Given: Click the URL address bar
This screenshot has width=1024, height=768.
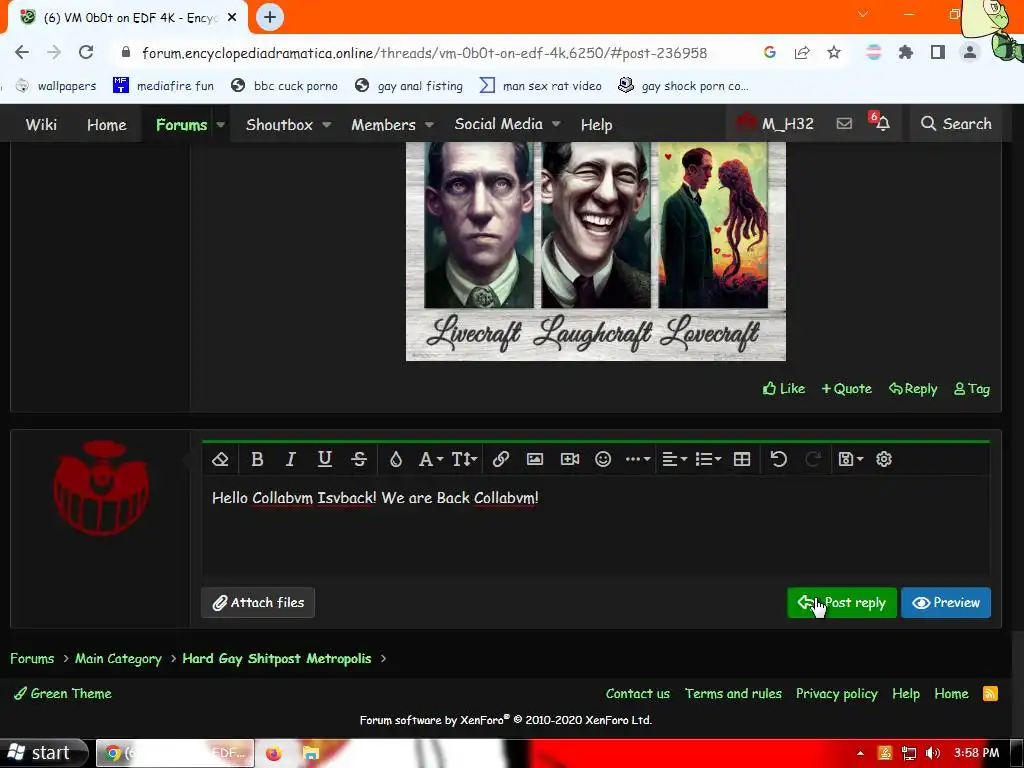Looking at the screenshot, I should pos(424,52).
